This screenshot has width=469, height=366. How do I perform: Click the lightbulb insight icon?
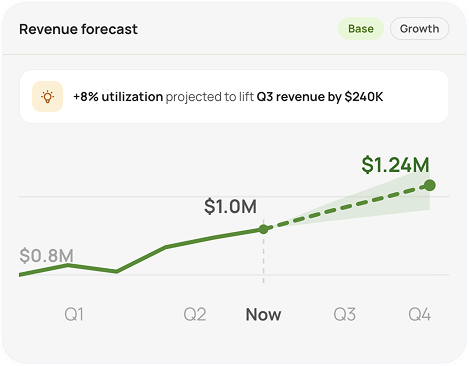(47, 97)
